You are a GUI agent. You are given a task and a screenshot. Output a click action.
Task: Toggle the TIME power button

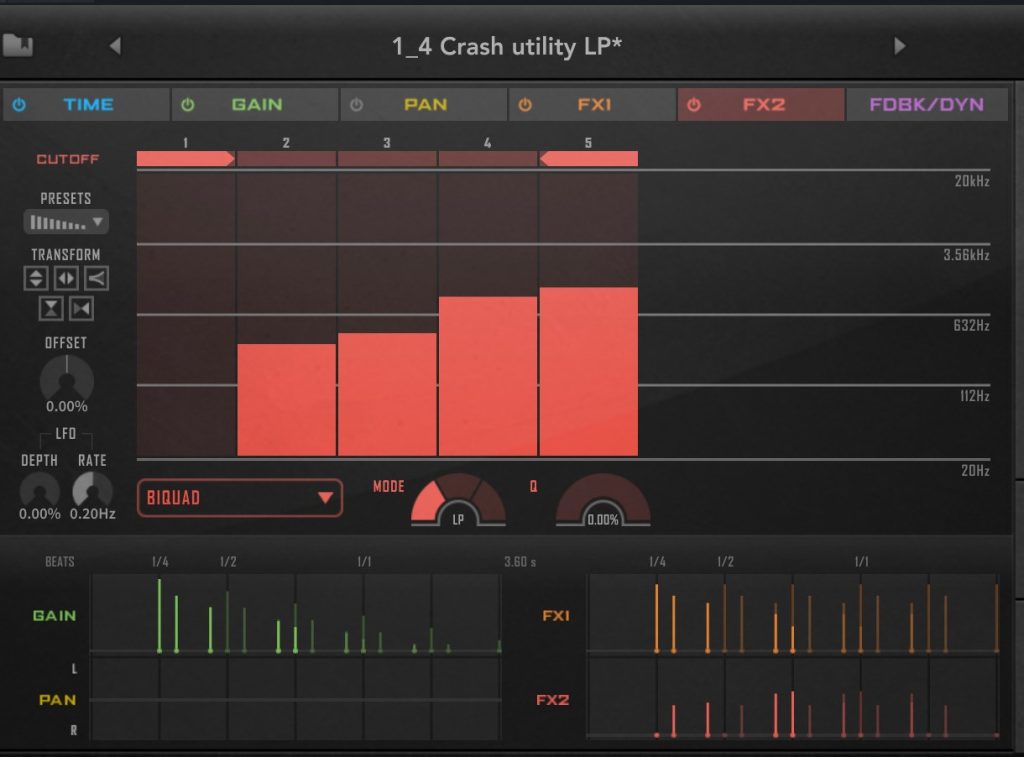(x=19, y=105)
